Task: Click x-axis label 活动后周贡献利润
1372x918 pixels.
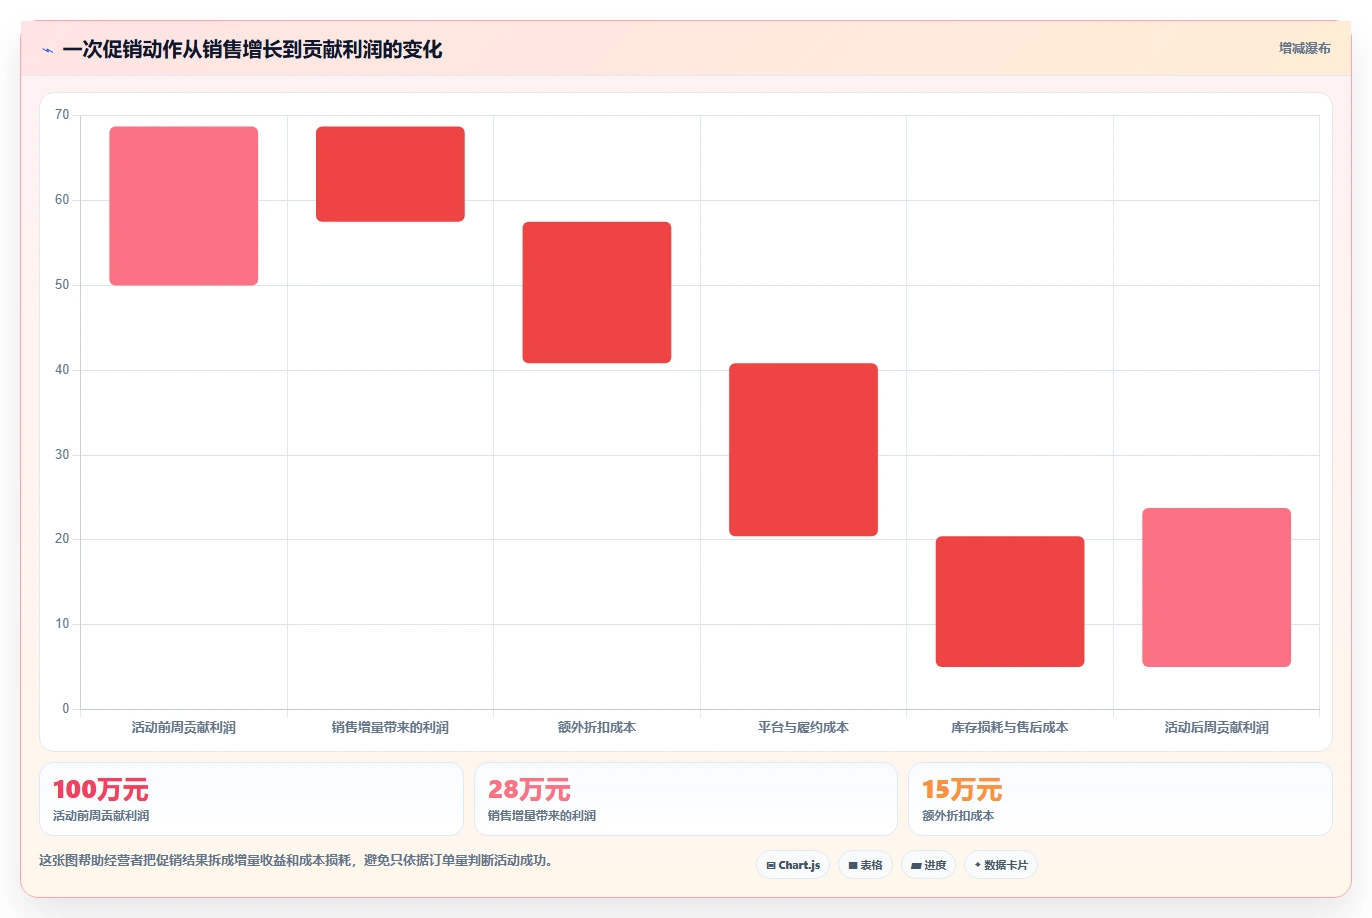Action: tap(1216, 727)
